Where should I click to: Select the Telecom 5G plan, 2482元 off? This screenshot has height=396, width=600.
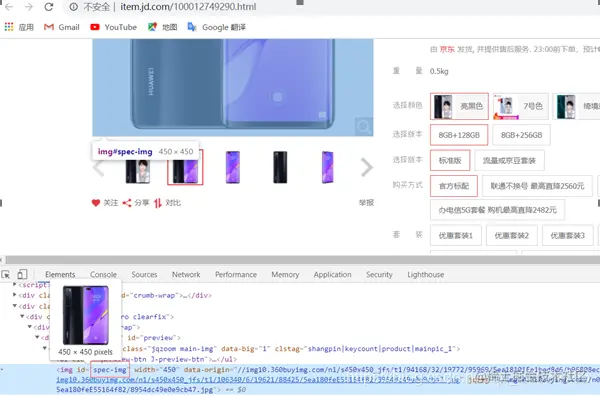pyautogui.click(x=497, y=210)
